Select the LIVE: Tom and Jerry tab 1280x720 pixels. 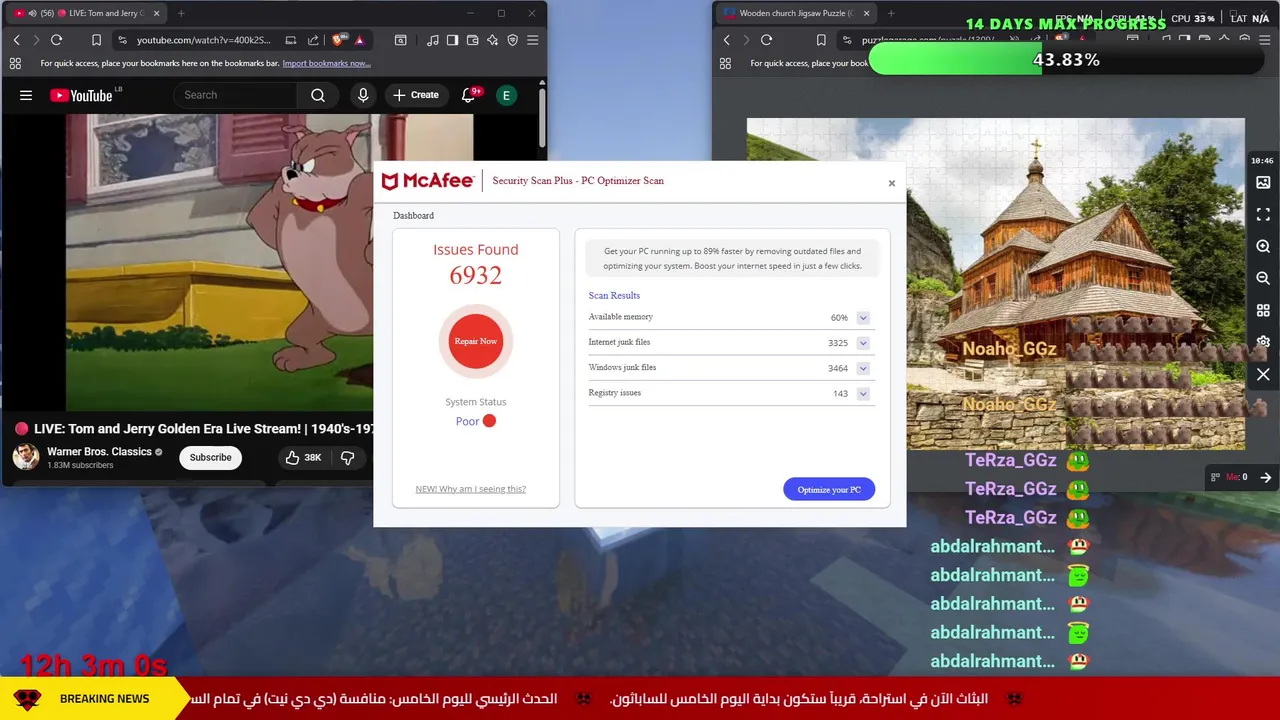(x=86, y=13)
